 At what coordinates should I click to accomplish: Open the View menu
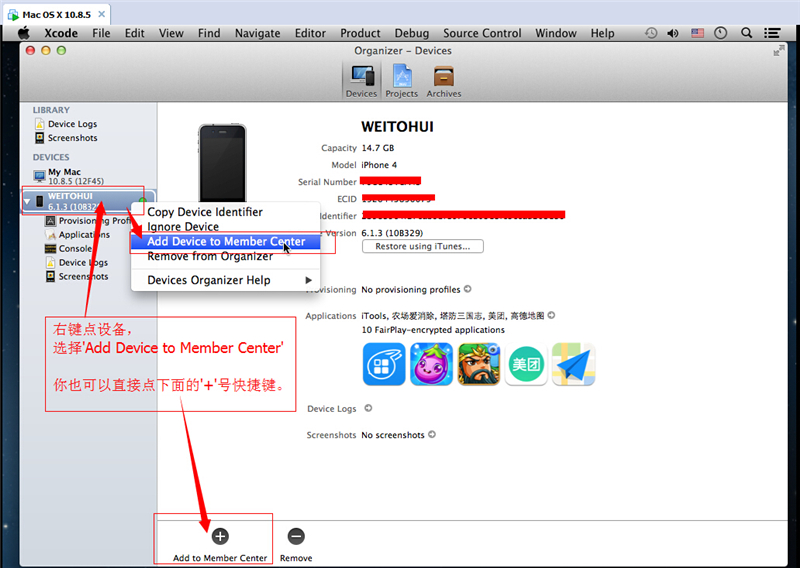pos(171,33)
